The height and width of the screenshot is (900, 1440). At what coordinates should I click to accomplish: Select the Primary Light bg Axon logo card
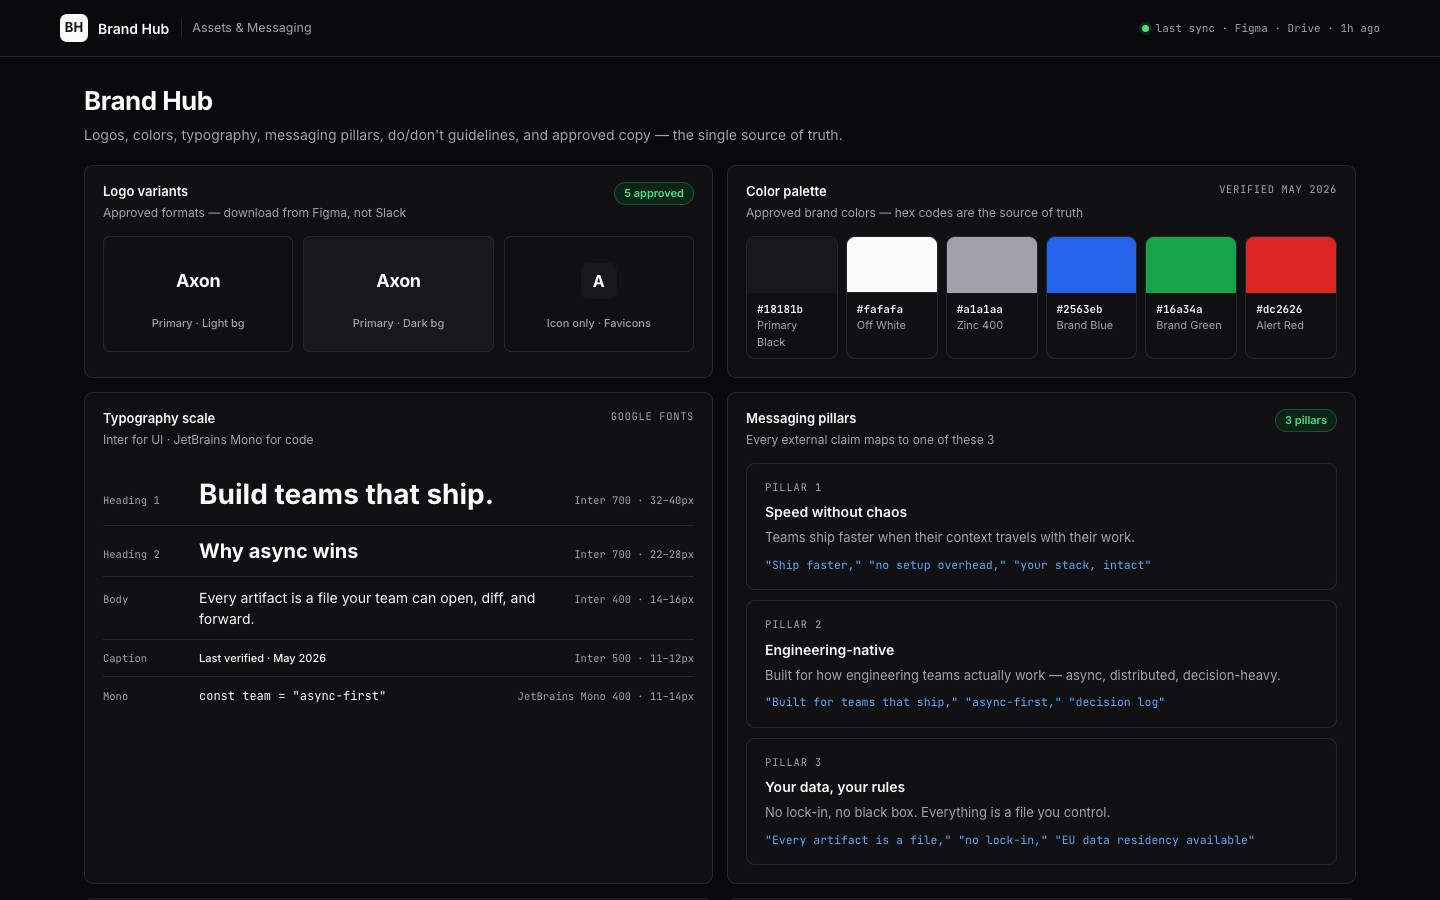(x=198, y=294)
